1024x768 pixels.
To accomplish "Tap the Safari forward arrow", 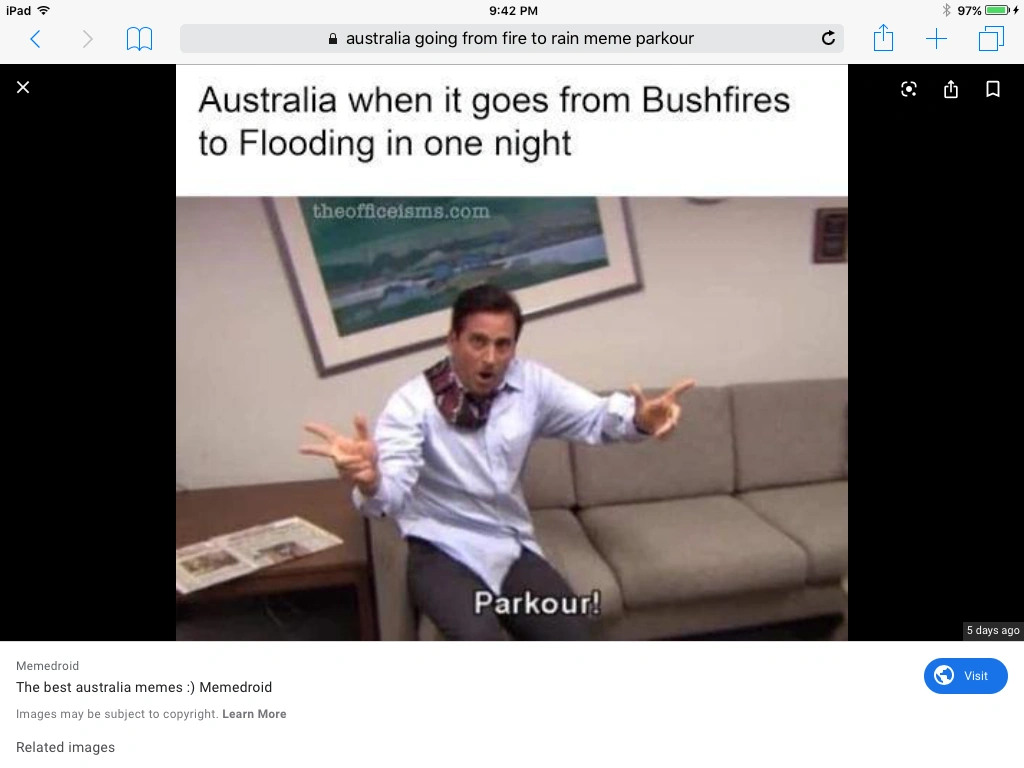I will 88,39.
